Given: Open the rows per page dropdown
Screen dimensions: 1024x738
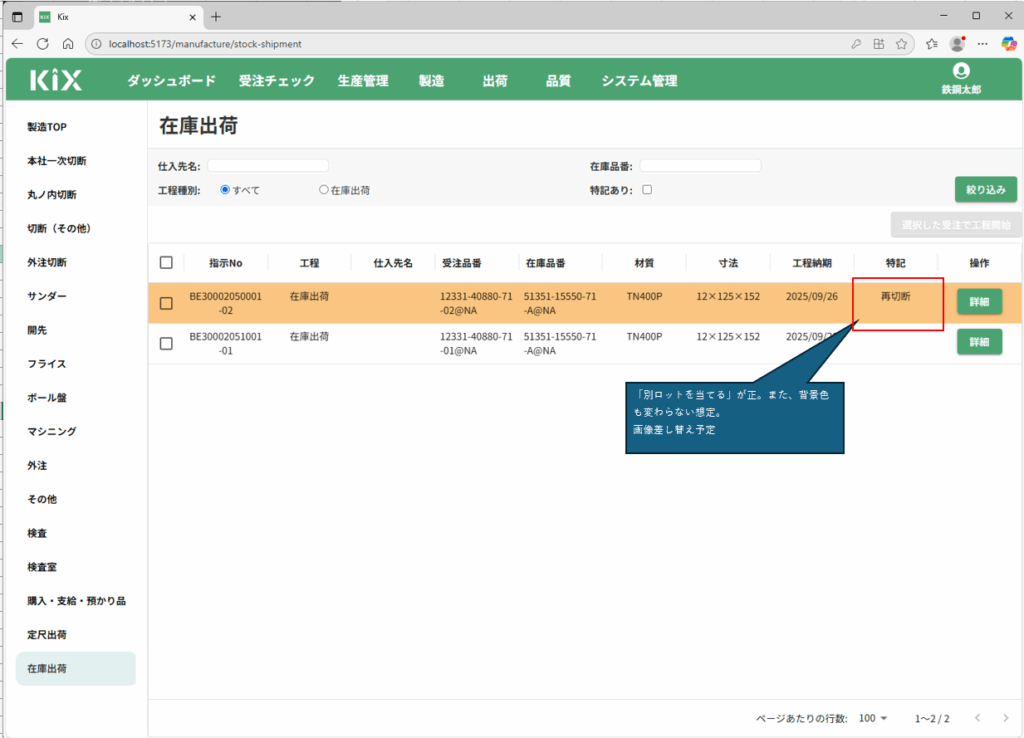Looking at the screenshot, I should [873, 718].
